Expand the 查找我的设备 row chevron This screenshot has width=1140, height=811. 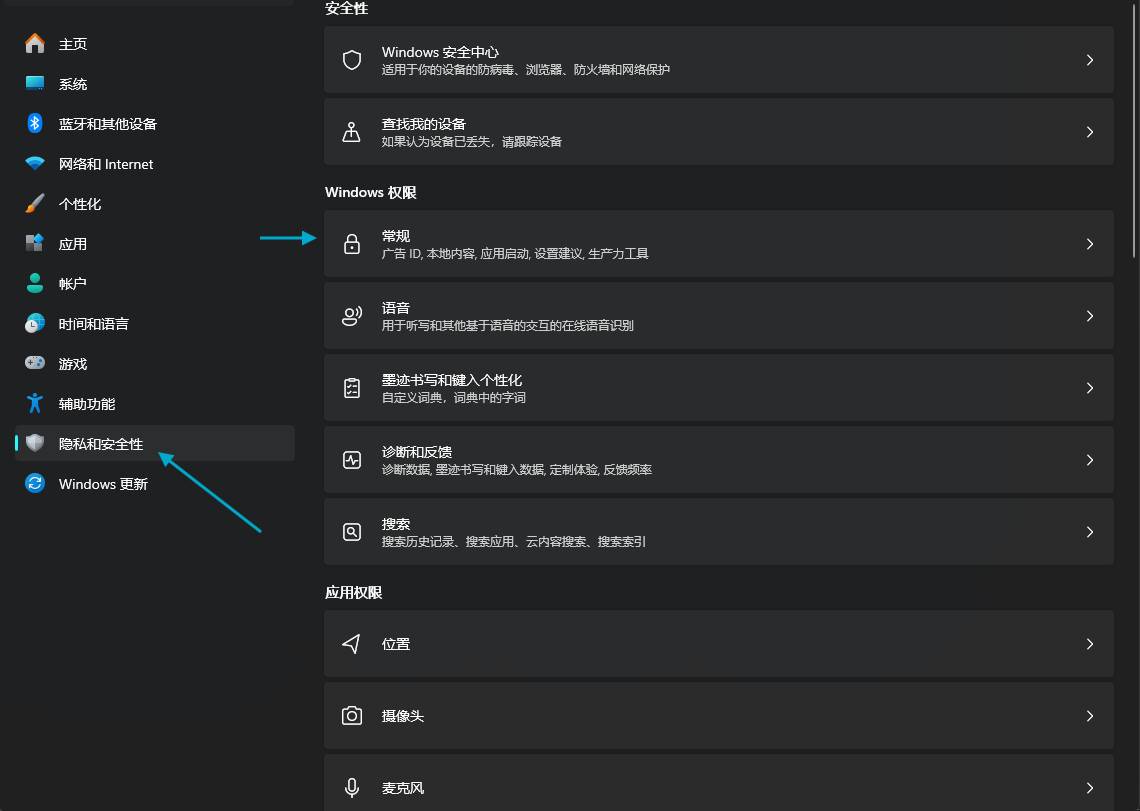1090,132
